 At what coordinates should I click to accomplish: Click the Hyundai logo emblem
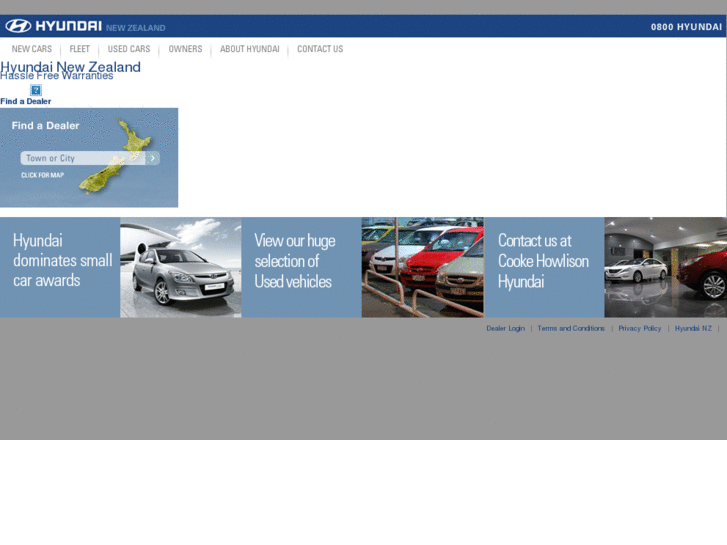pos(18,26)
